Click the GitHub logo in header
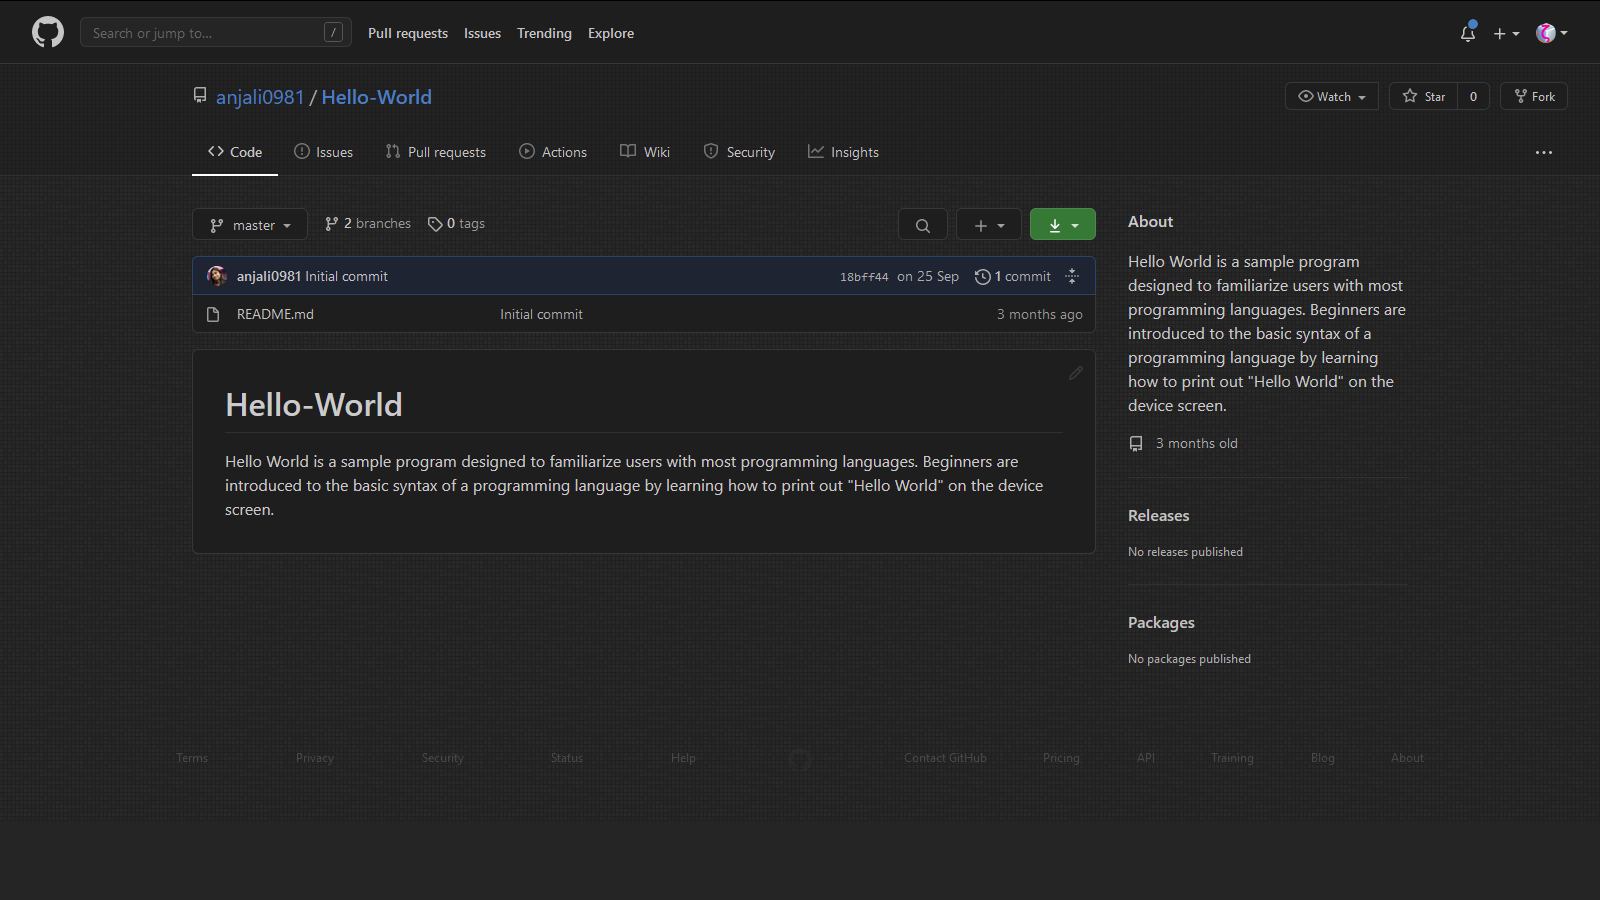This screenshot has height=900, width=1600. click(48, 32)
